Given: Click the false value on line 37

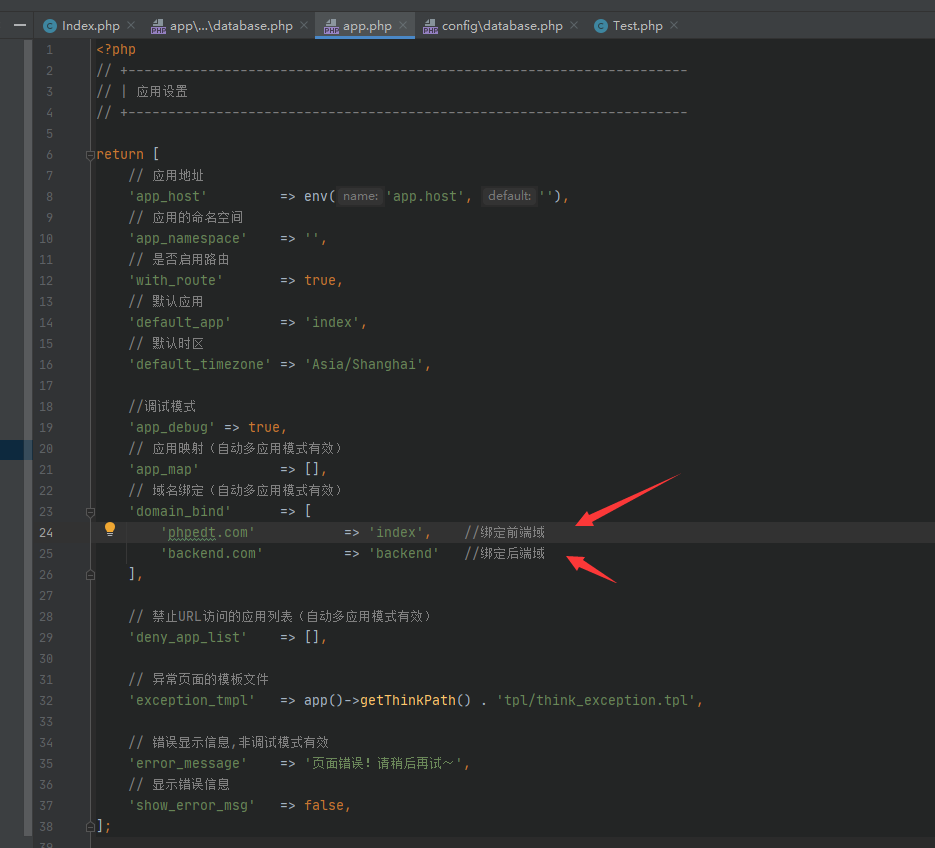Looking at the screenshot, I should (x=324, y=806).
